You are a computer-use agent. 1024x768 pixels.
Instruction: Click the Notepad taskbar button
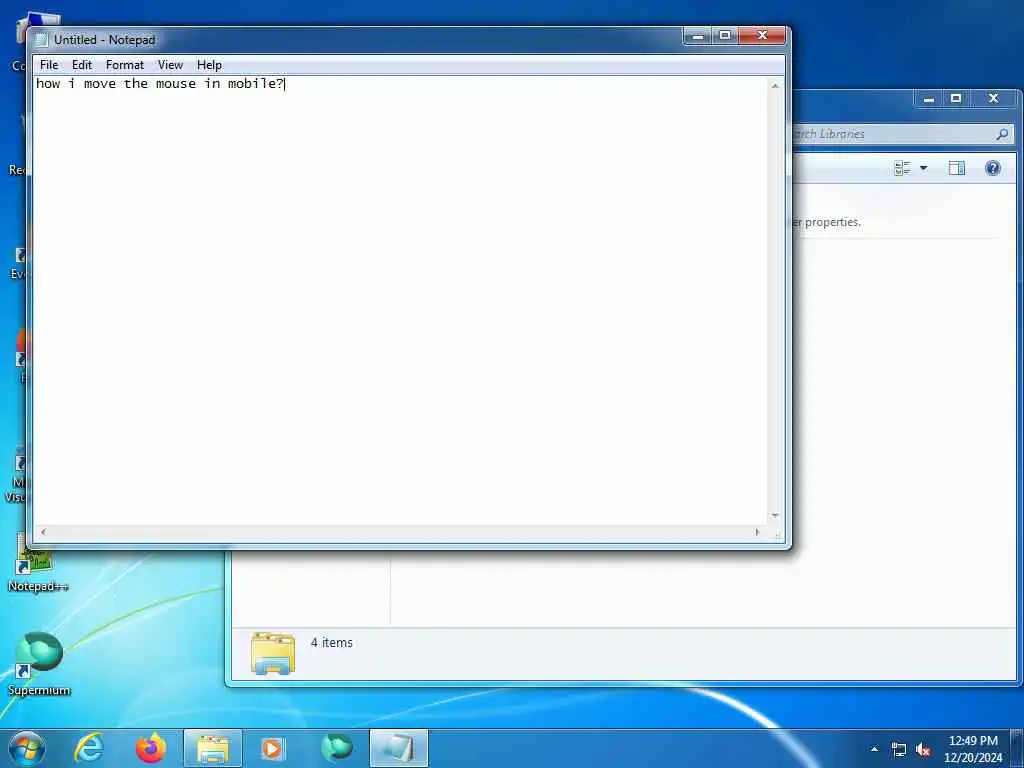point(399,748)
